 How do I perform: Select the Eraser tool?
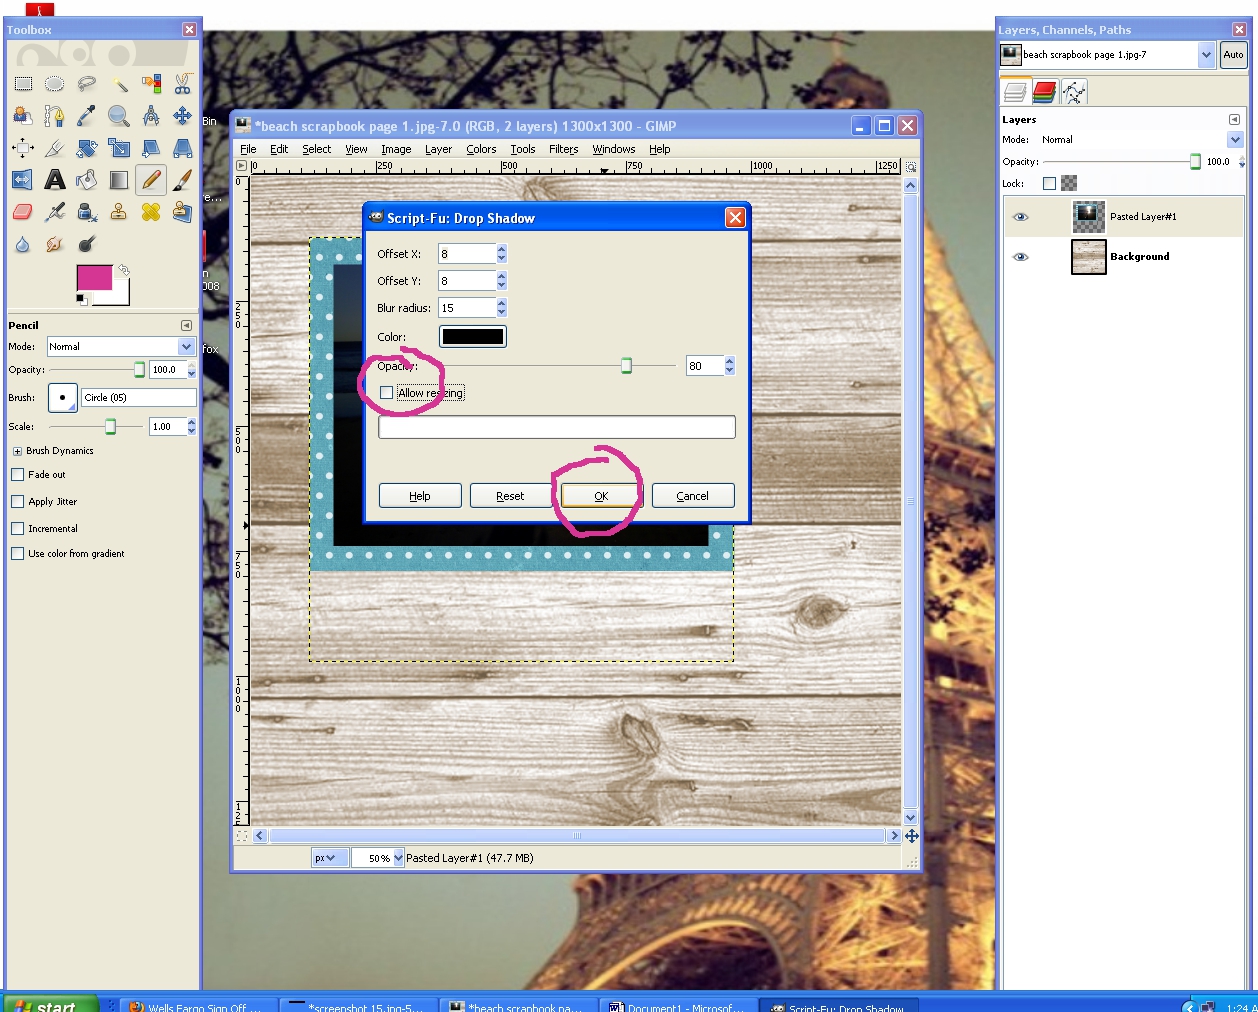click(23, 212)
